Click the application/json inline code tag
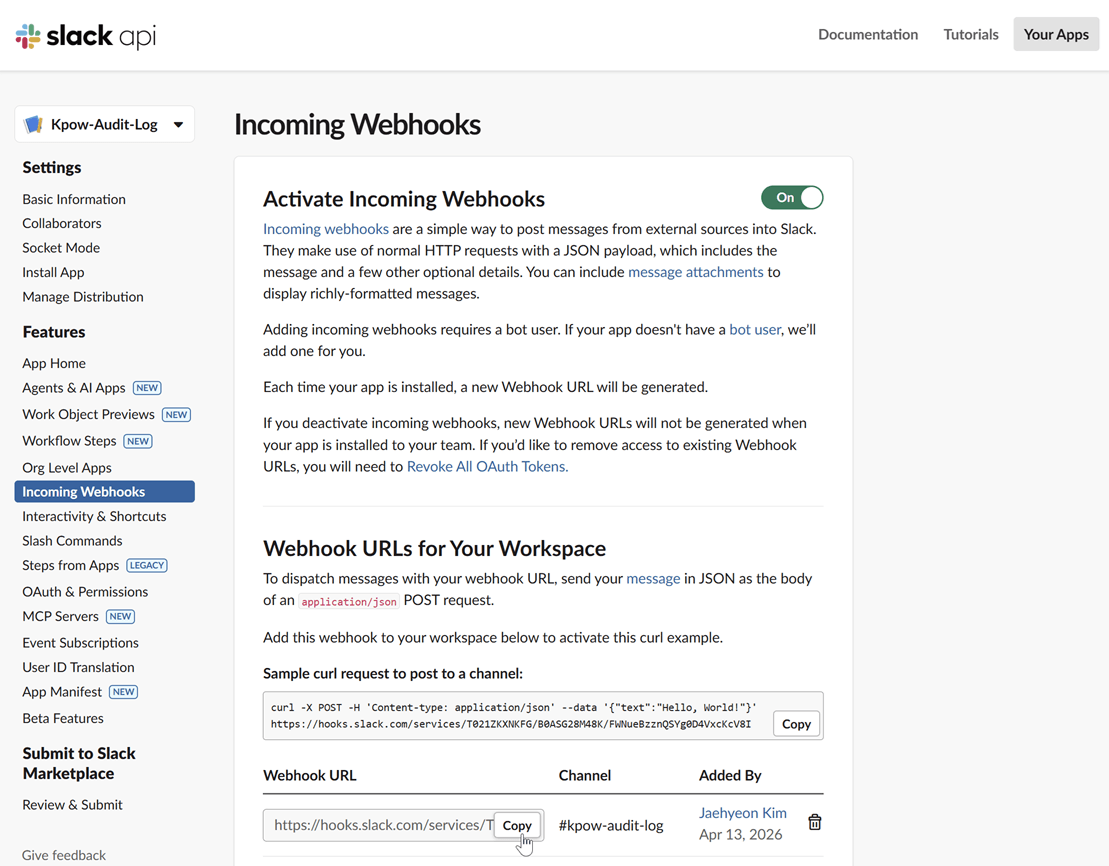This screenshot has width=1109, height=866. (349, 601)
